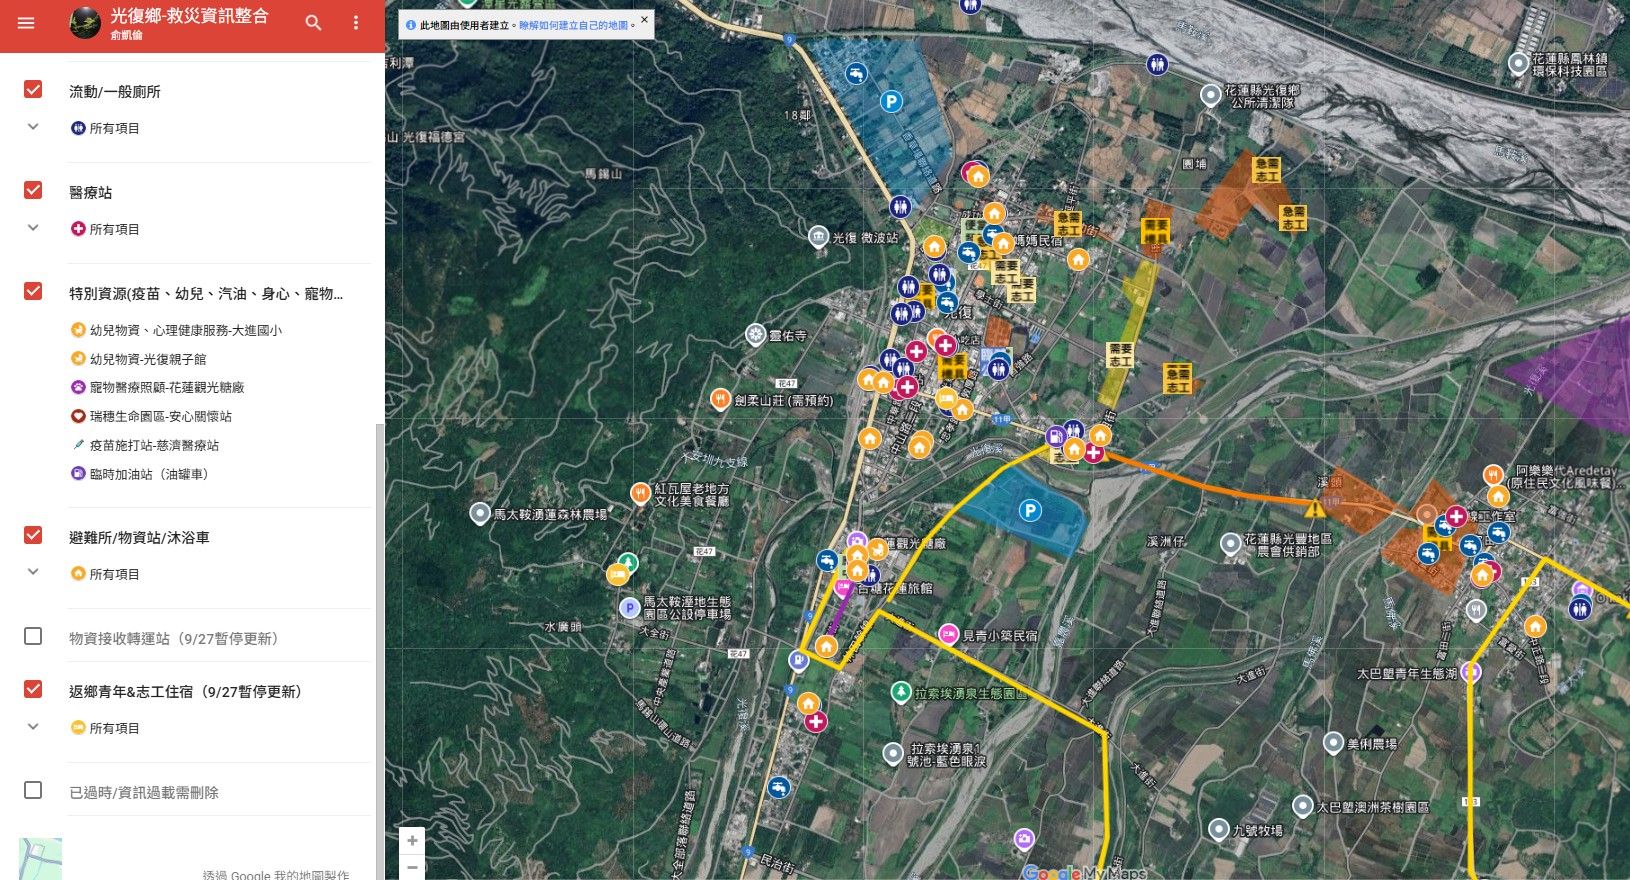Image resolution: width=1630 pixels, height=880 pixels.
Task: Enable the 物資接收轉運站 layer checkbox
Action: (x=33, y=637)
